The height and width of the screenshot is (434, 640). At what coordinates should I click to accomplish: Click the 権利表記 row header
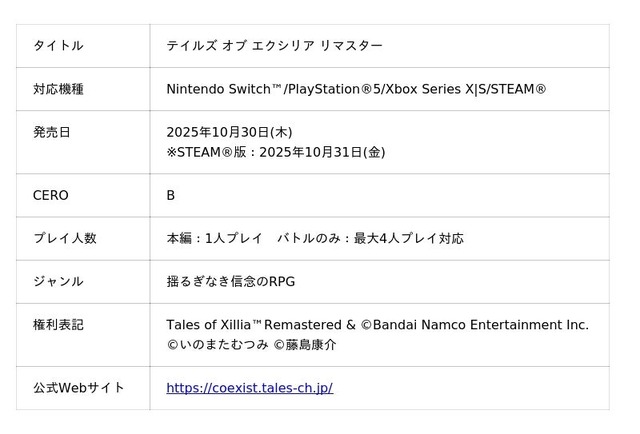tap(58, 324)
